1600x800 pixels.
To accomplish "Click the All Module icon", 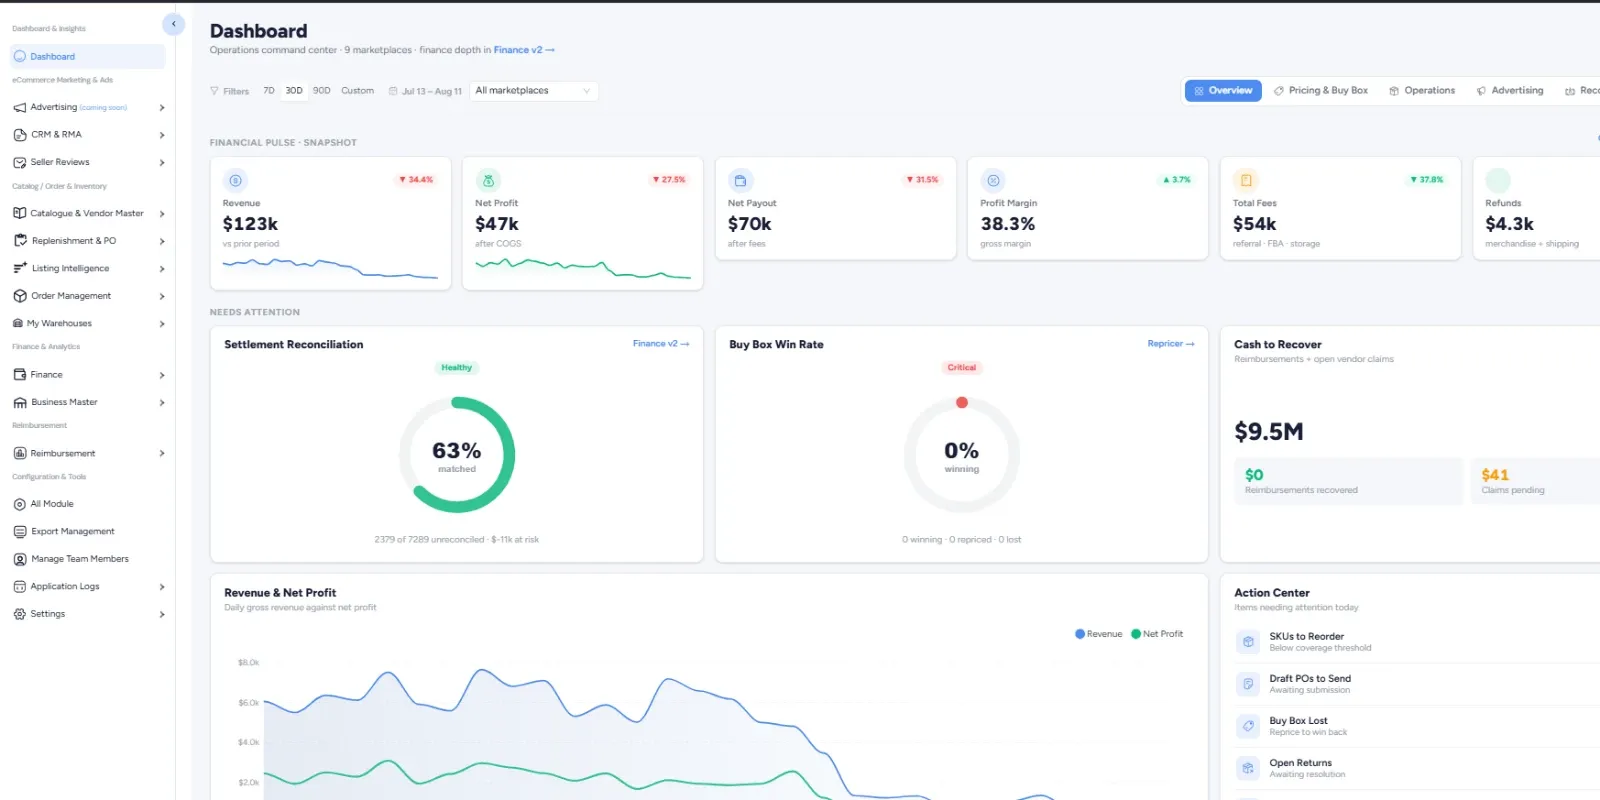I will pos(20,504).
